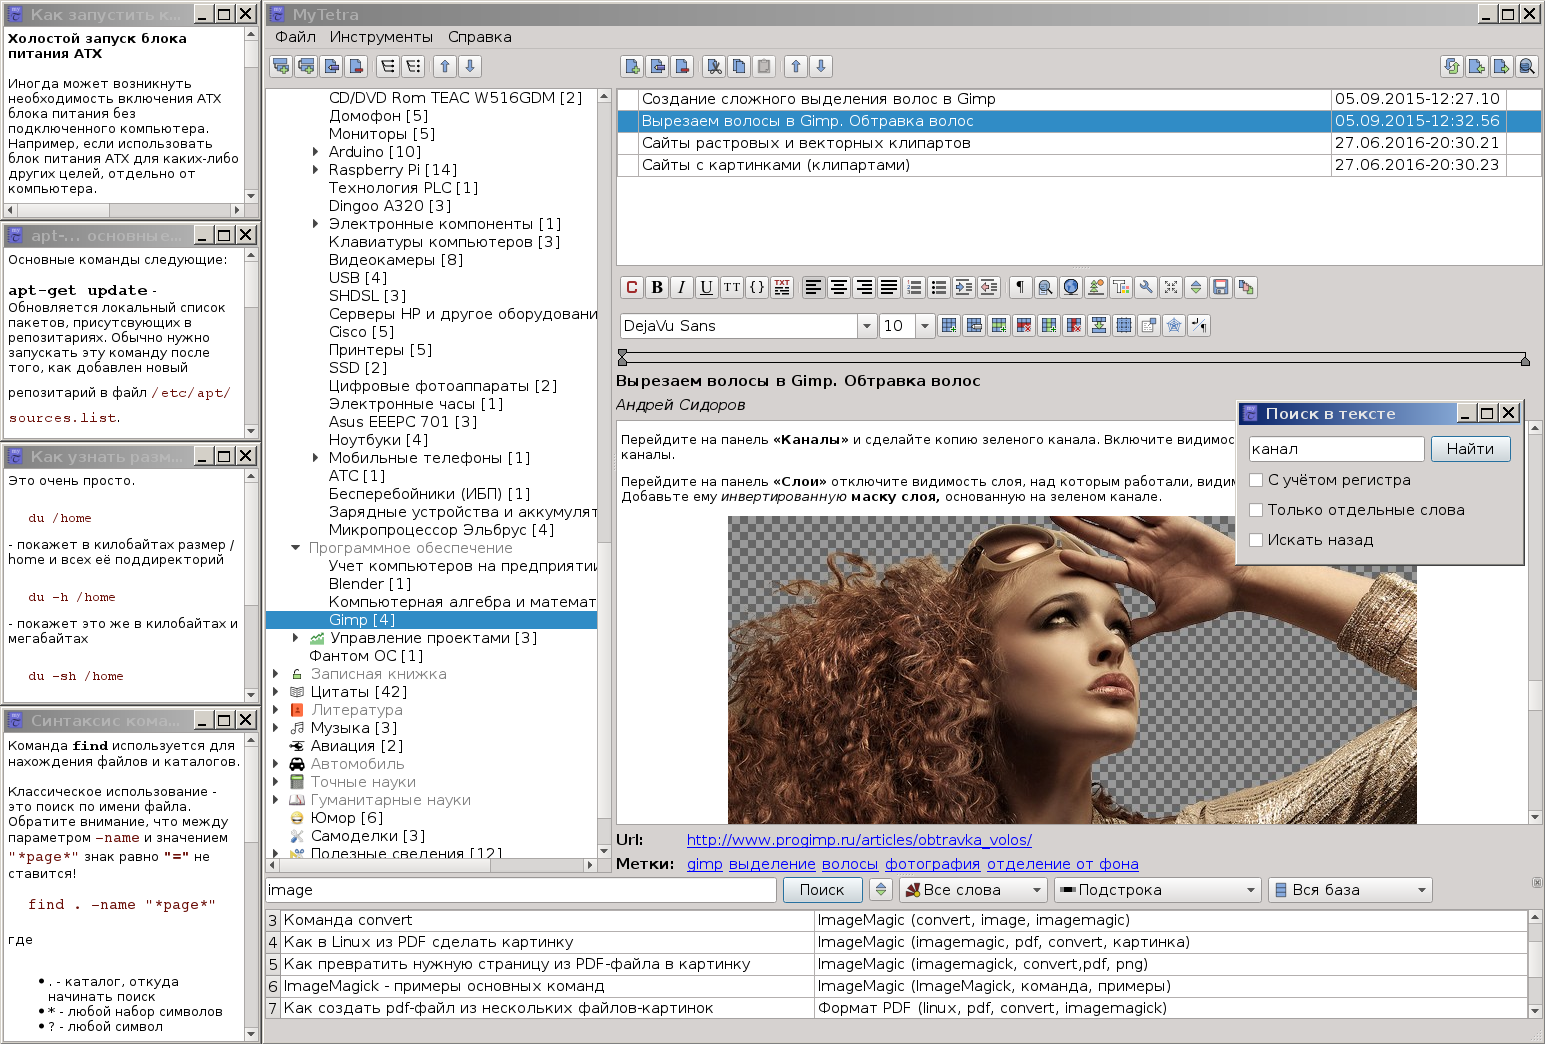The image size is (1545, 1044).
Task: Open the Справка menu
Action: click(x=480, y=37)
